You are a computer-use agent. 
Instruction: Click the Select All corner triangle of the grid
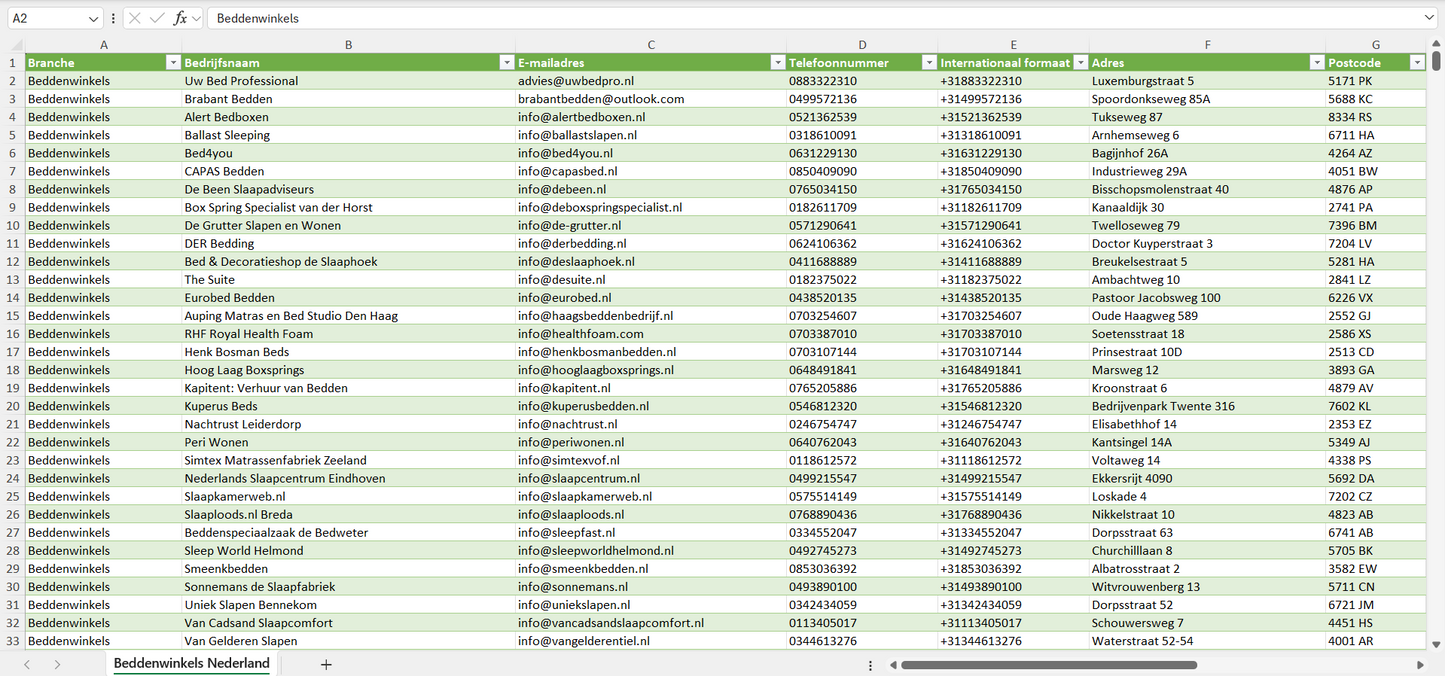coord(15,45)
